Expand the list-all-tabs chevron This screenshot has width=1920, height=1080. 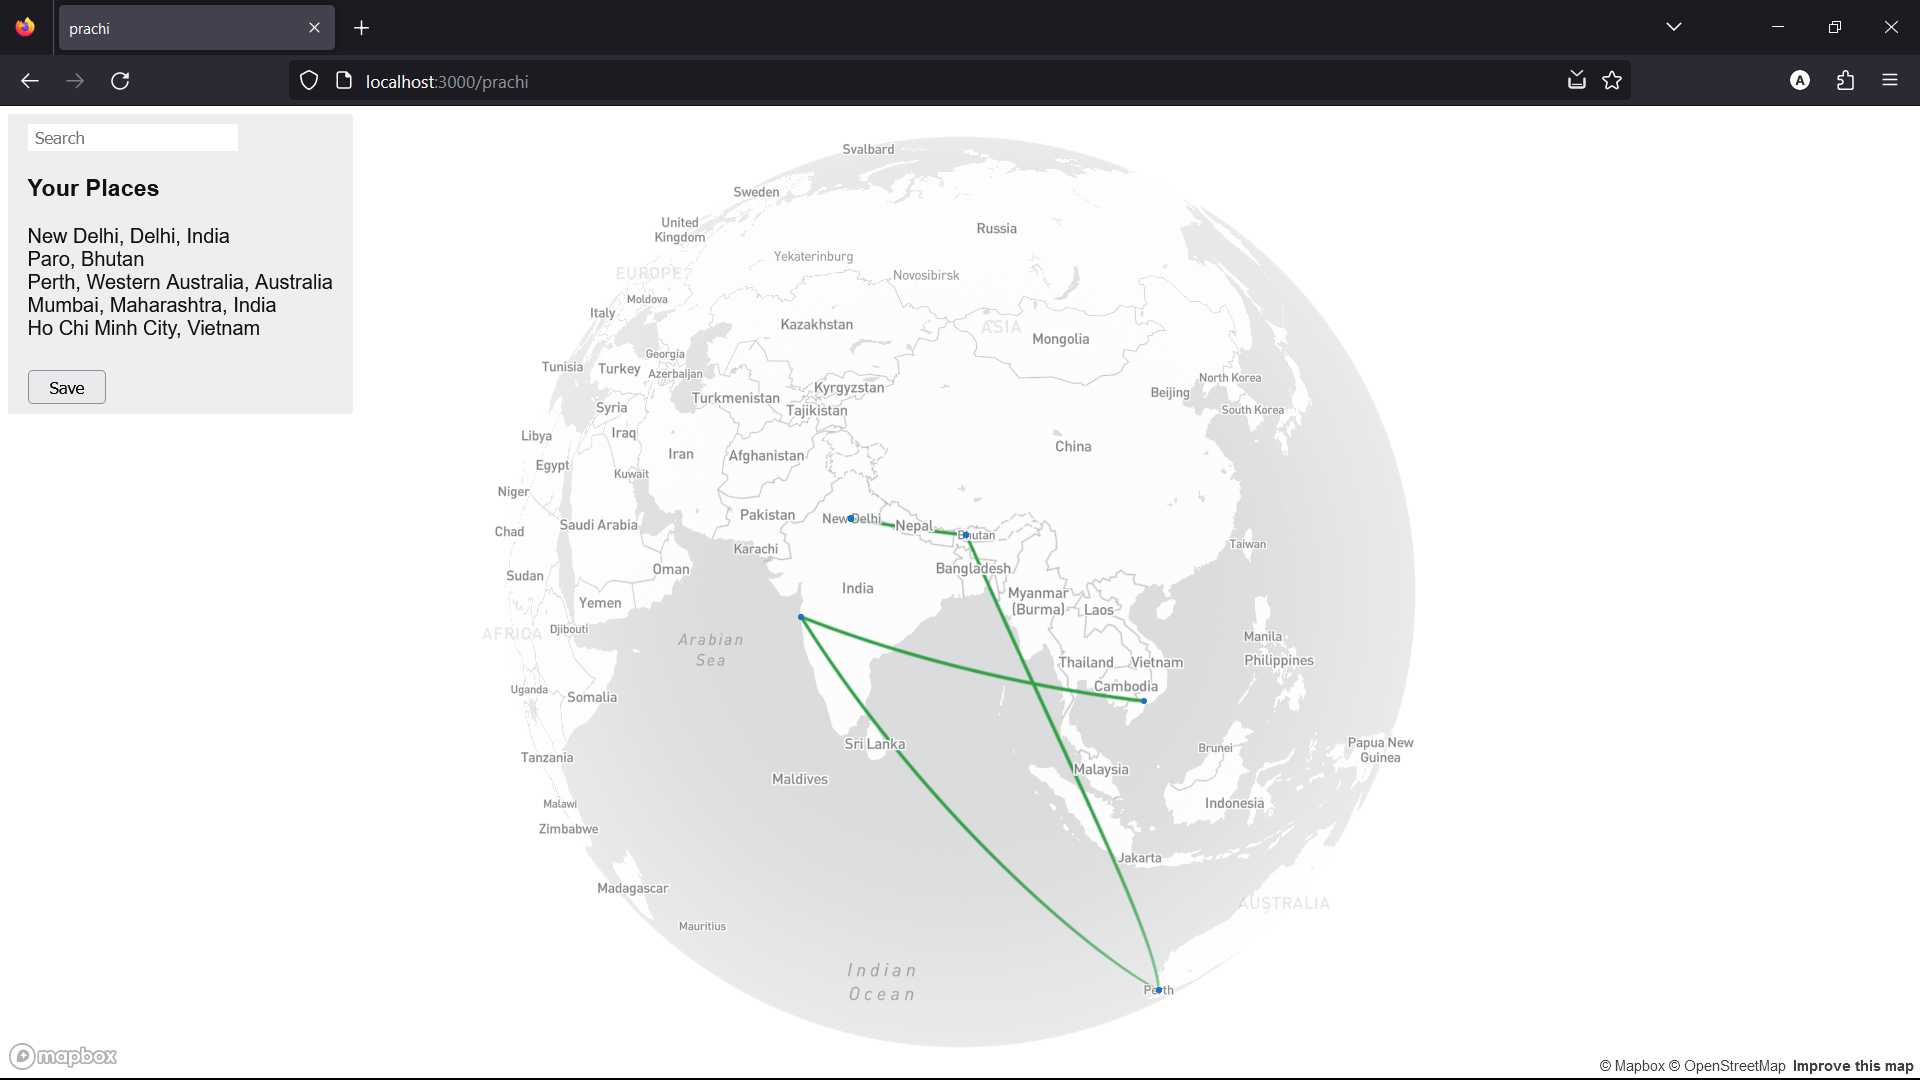pyautogui.click(x=1674, y=26)
